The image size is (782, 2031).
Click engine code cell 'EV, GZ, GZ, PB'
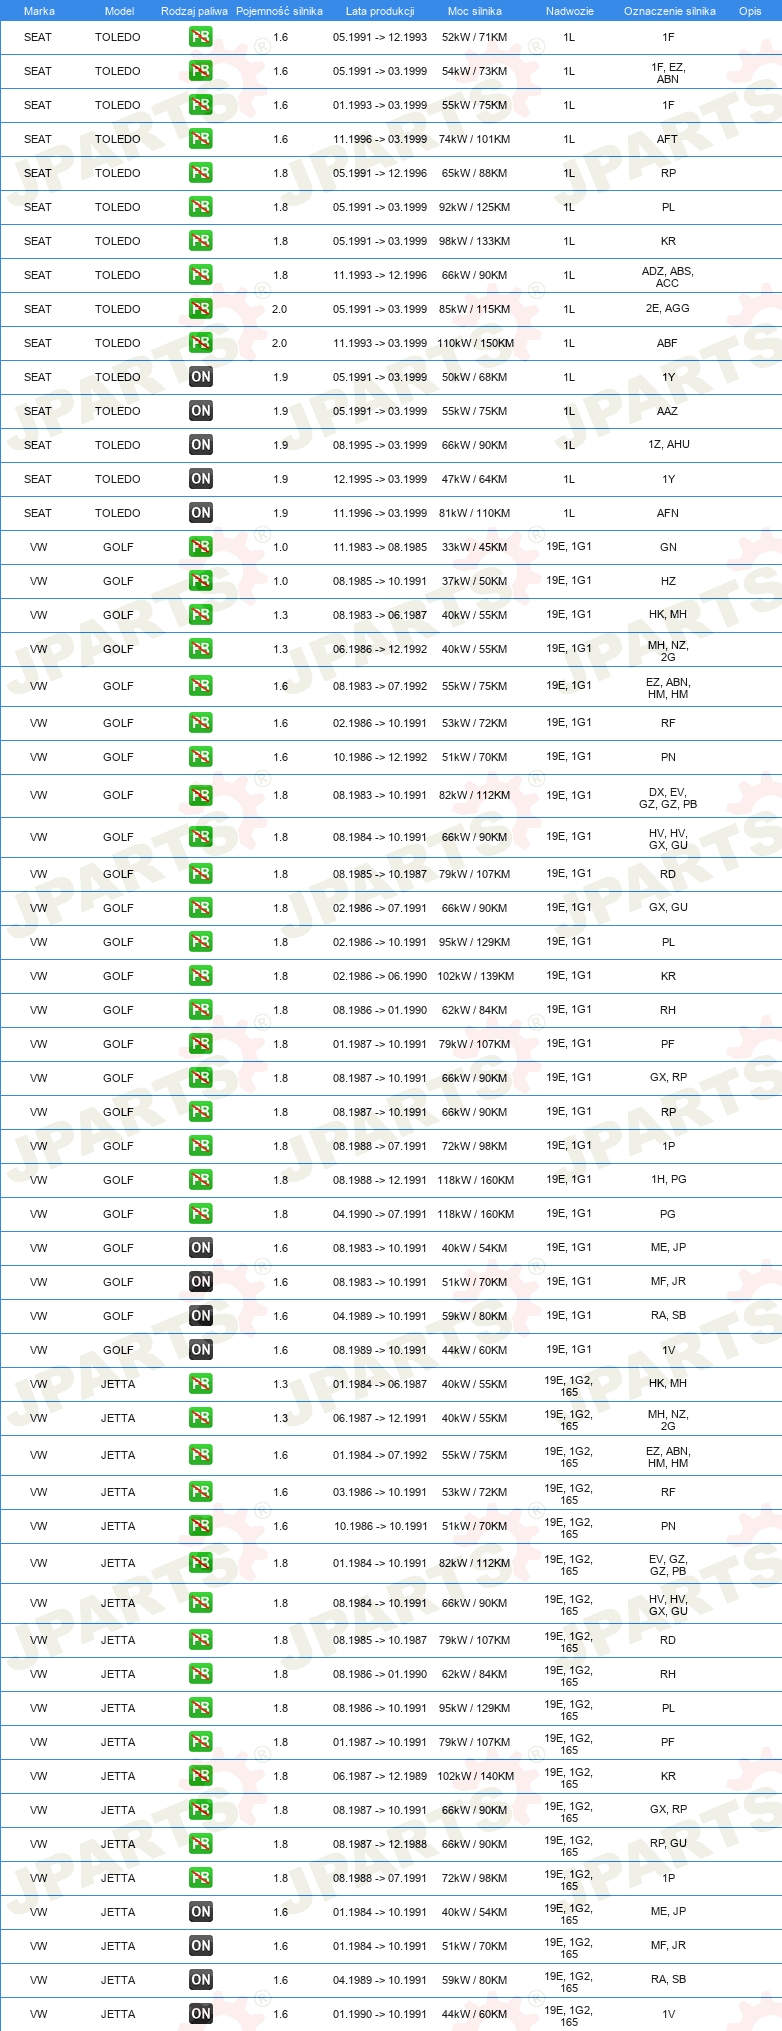click(x=668, y=1565)
